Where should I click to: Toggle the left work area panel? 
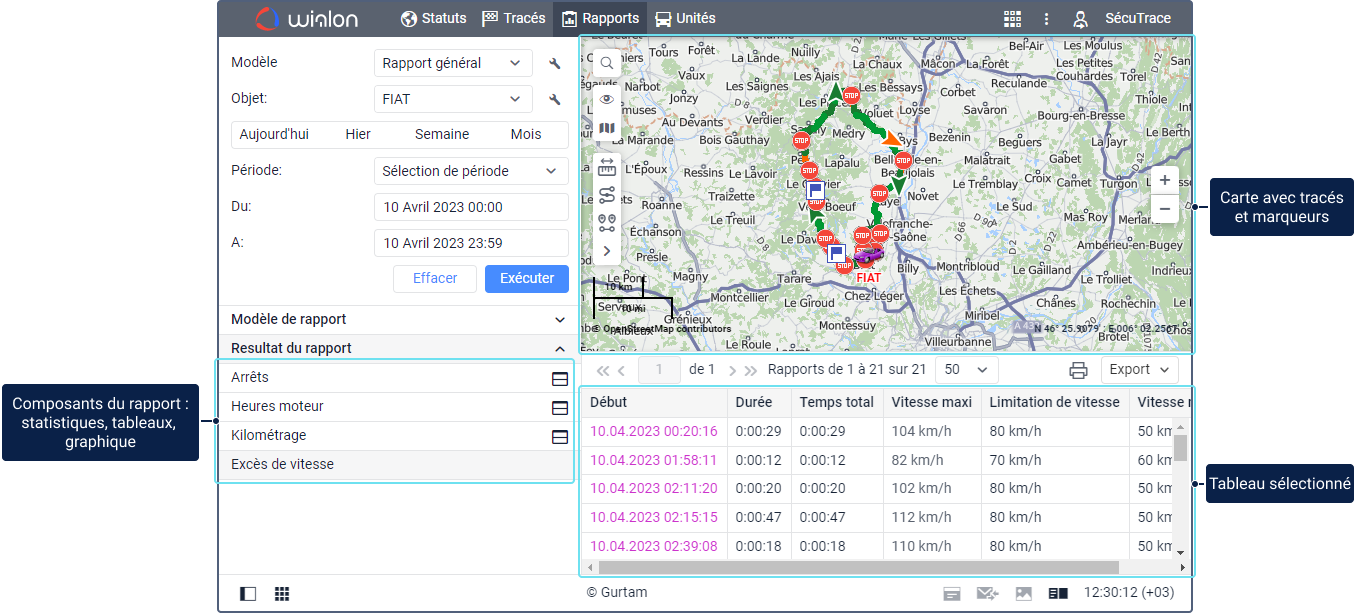click(x=248, y=594)
